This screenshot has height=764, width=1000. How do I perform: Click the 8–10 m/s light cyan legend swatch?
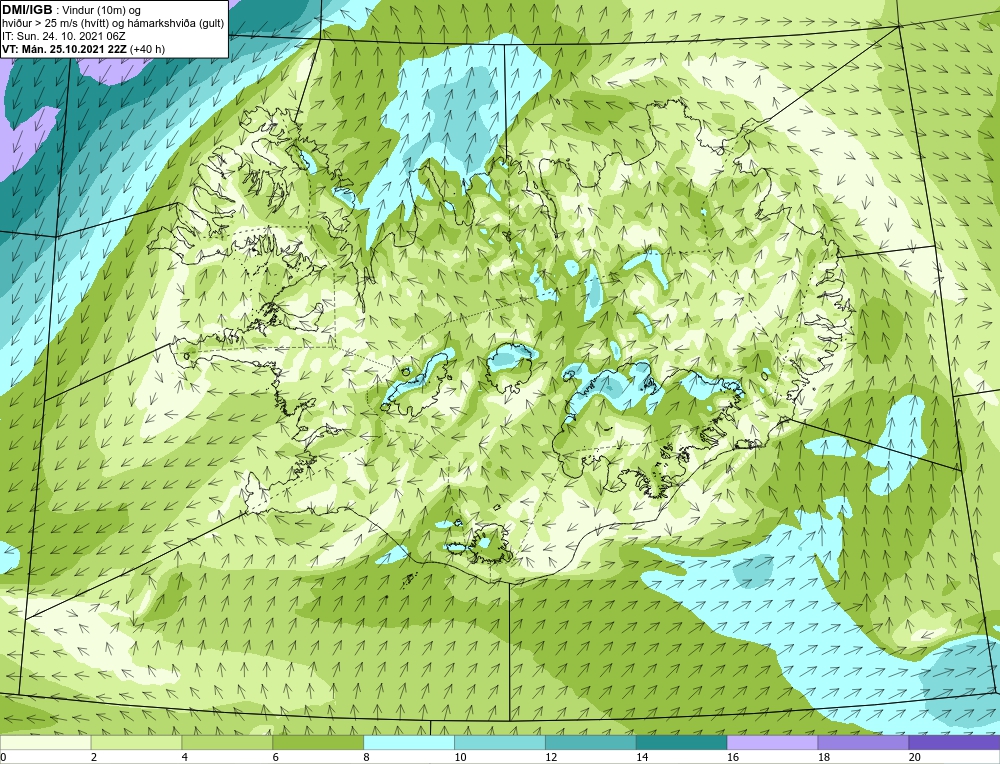[409, 742]
